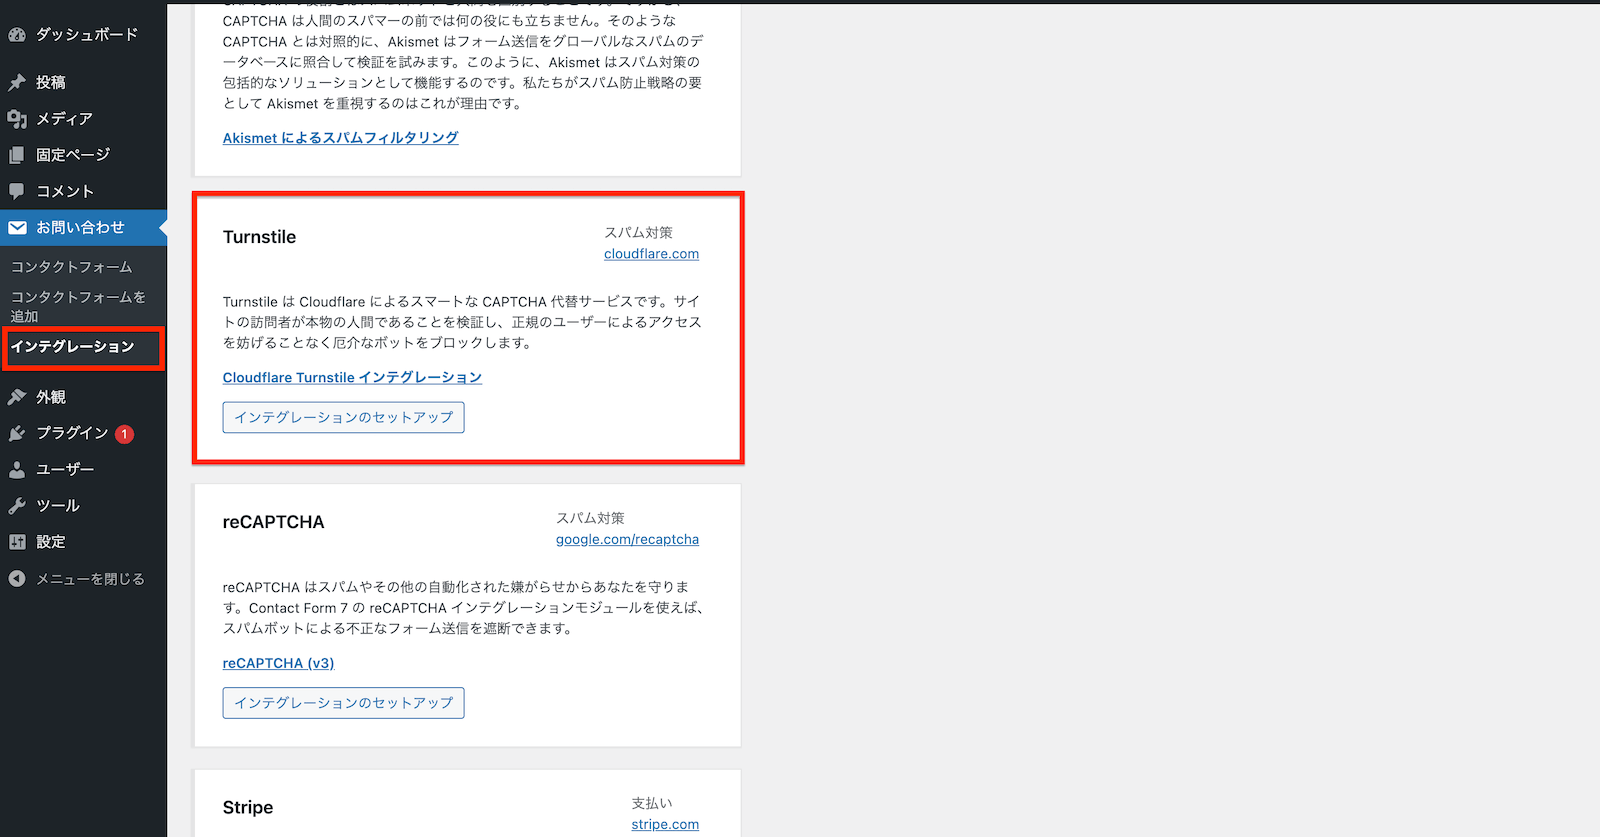Click the 外観 paintbrush icon

coord(17,397)
